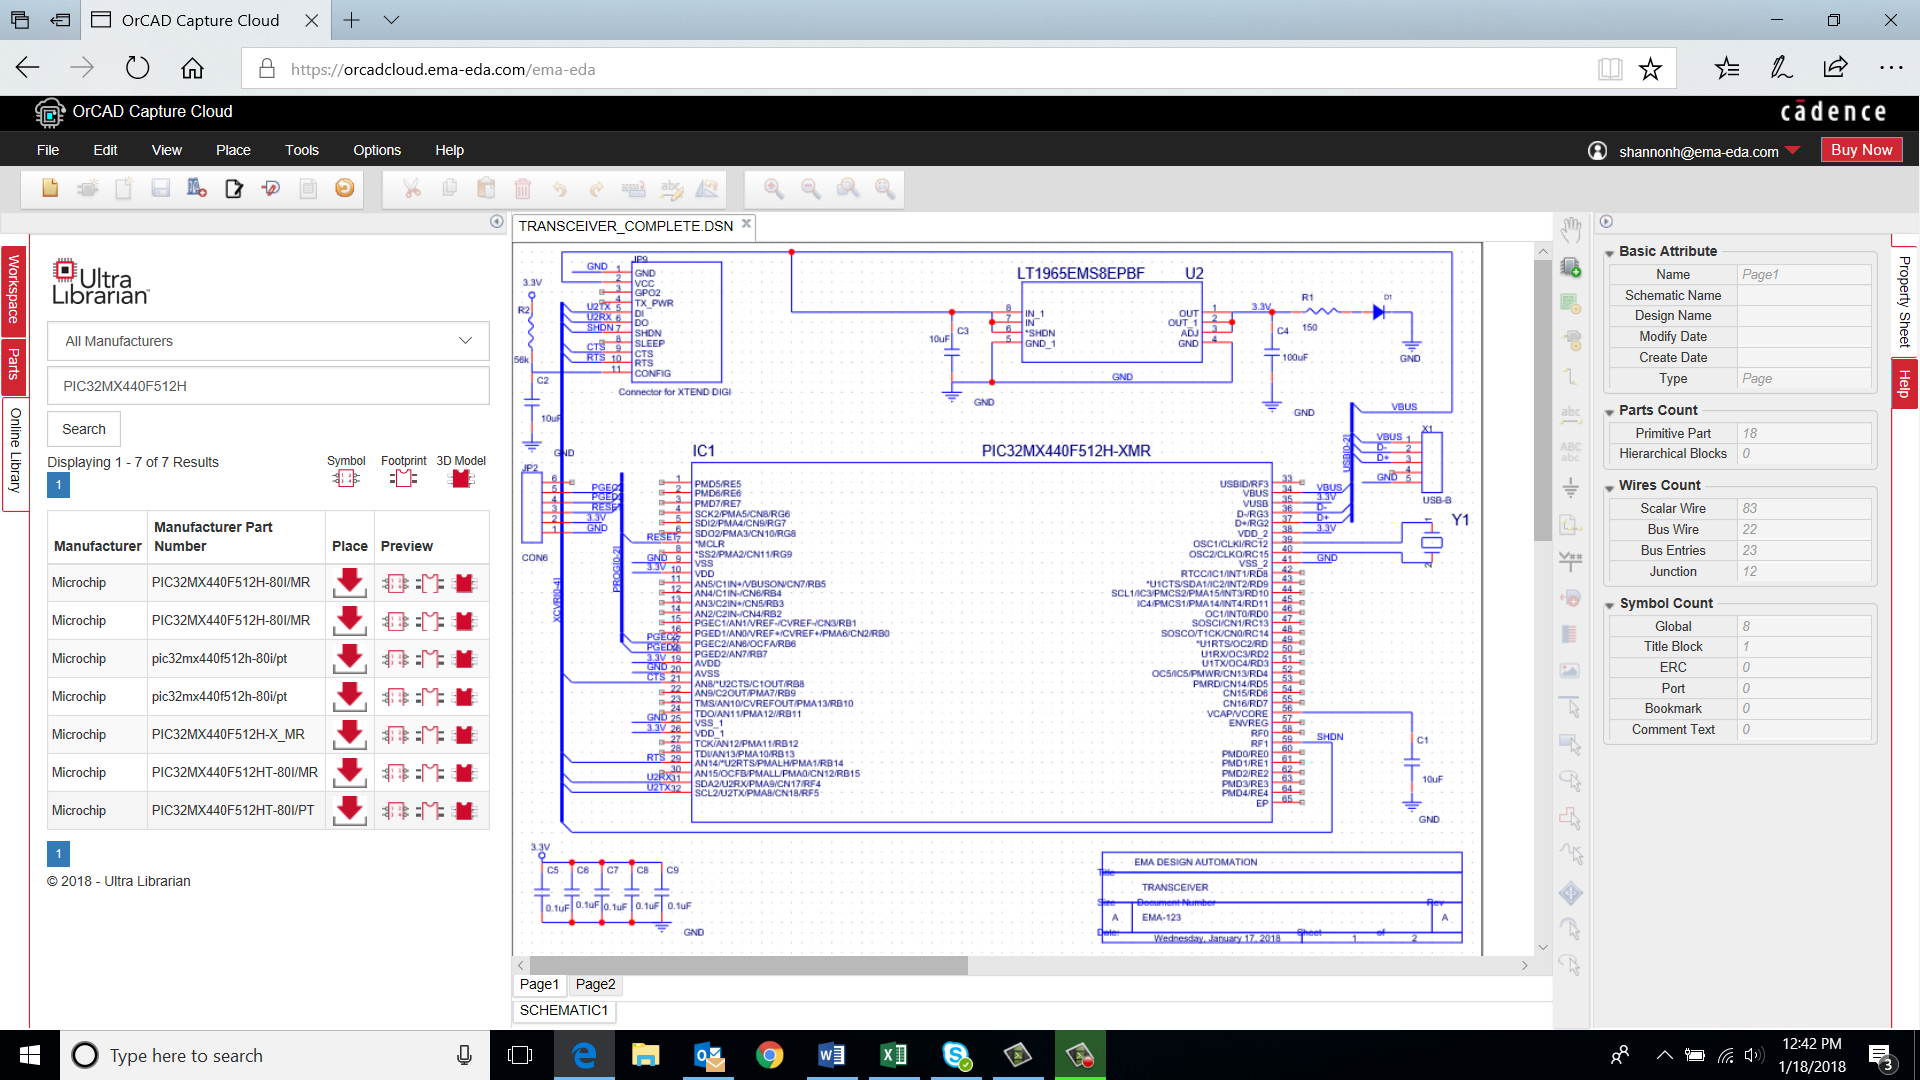
Task: Open the account dropdown next to shannonh@ema-eda.com
Action: click(x=1795, y=151)
